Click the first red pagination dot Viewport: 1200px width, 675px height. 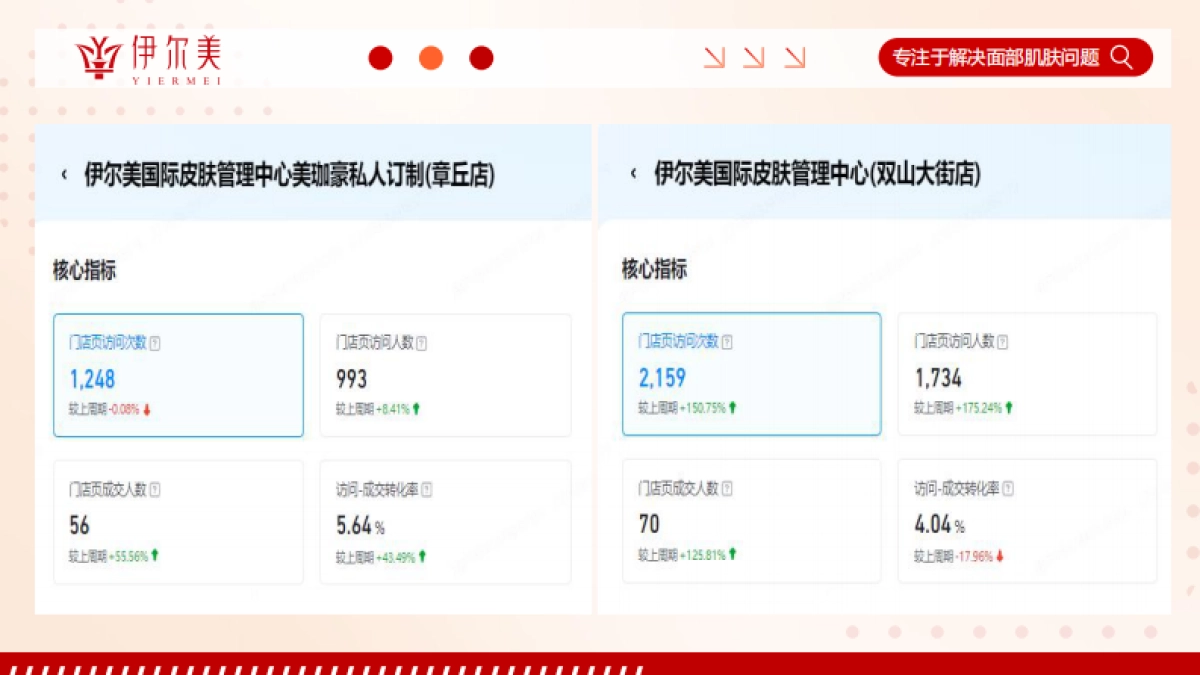coord(380,57)
